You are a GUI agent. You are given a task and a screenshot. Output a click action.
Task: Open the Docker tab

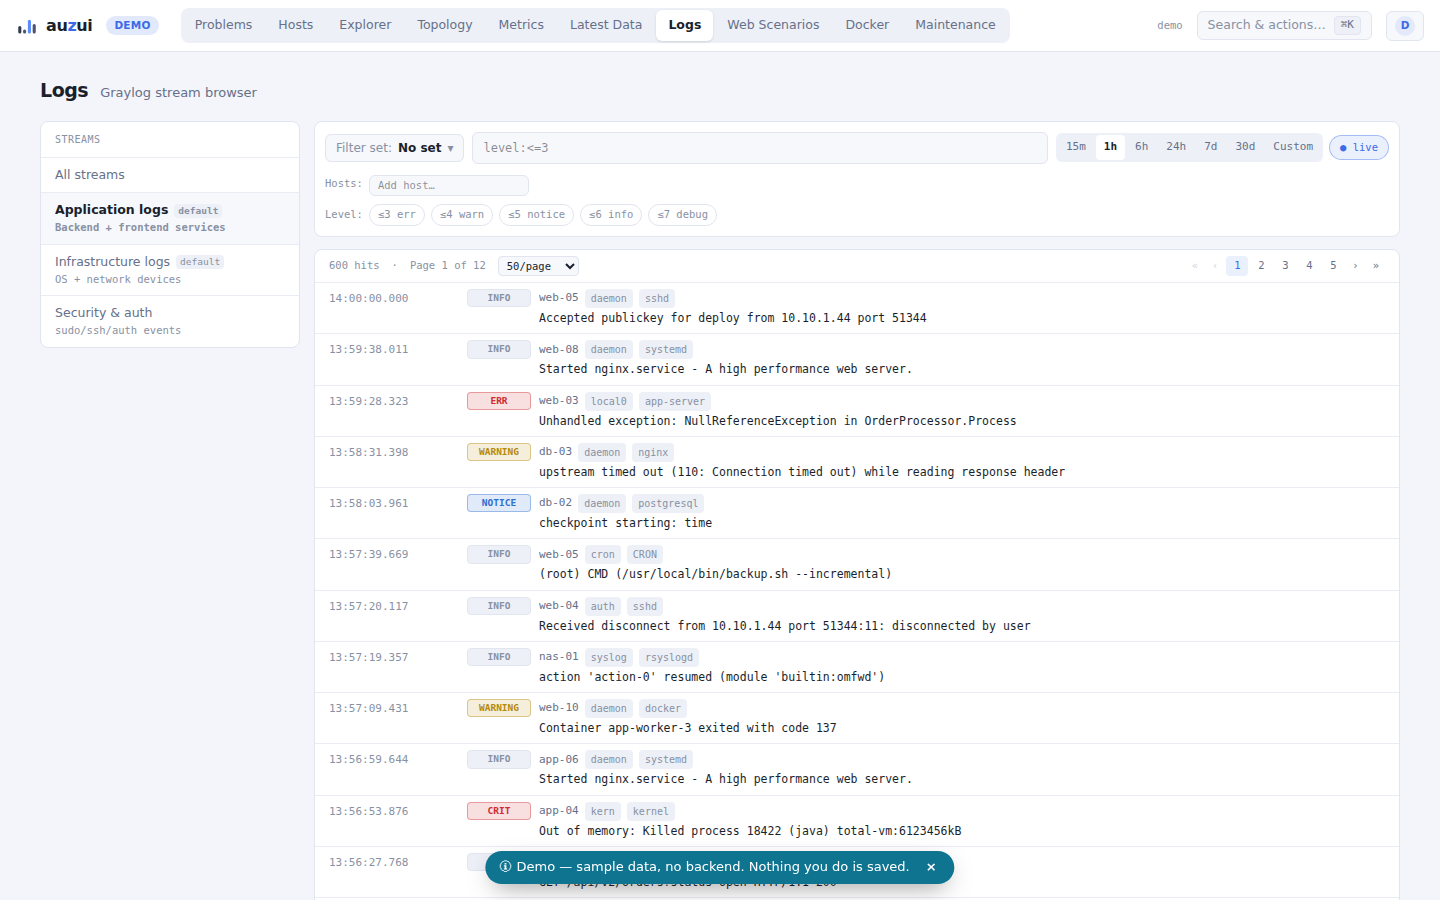(867, 25)
